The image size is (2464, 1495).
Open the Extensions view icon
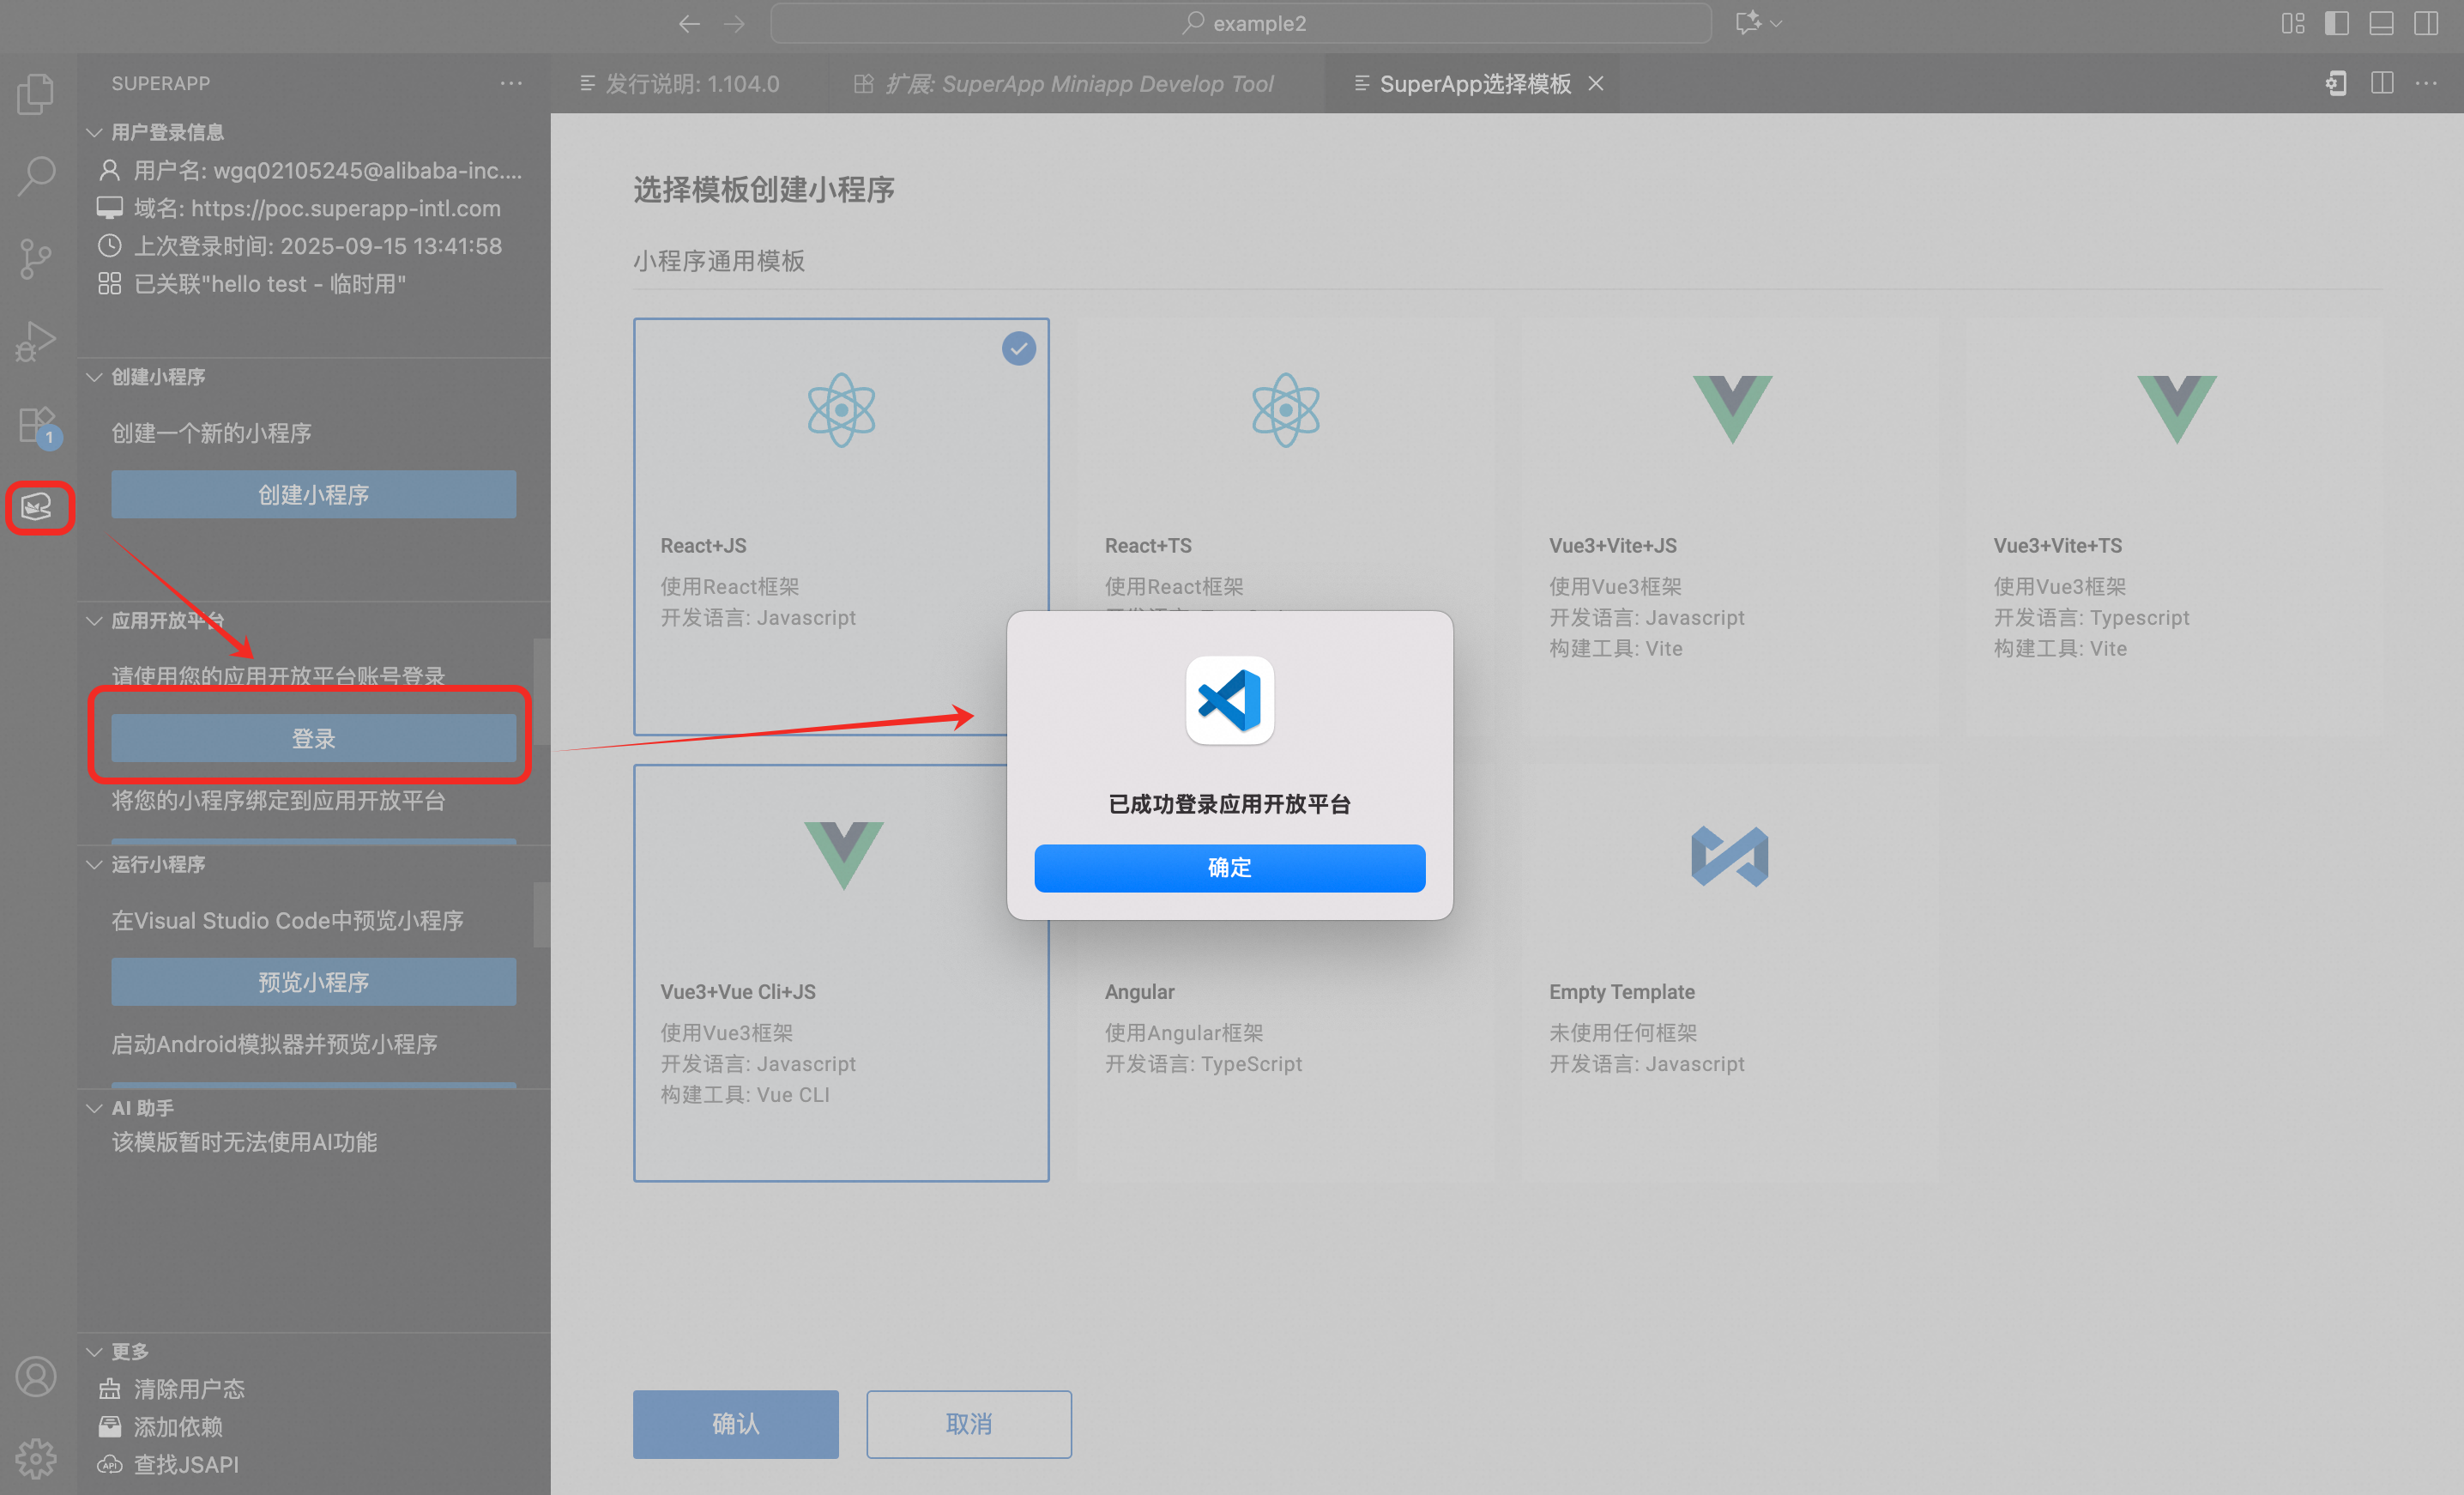36,425
